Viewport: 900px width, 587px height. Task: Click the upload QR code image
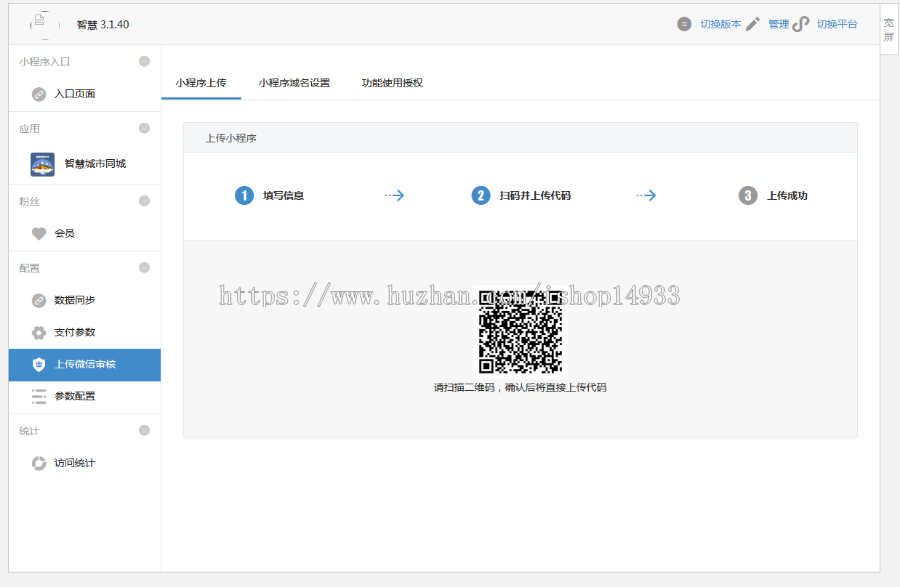coord(521,332)
